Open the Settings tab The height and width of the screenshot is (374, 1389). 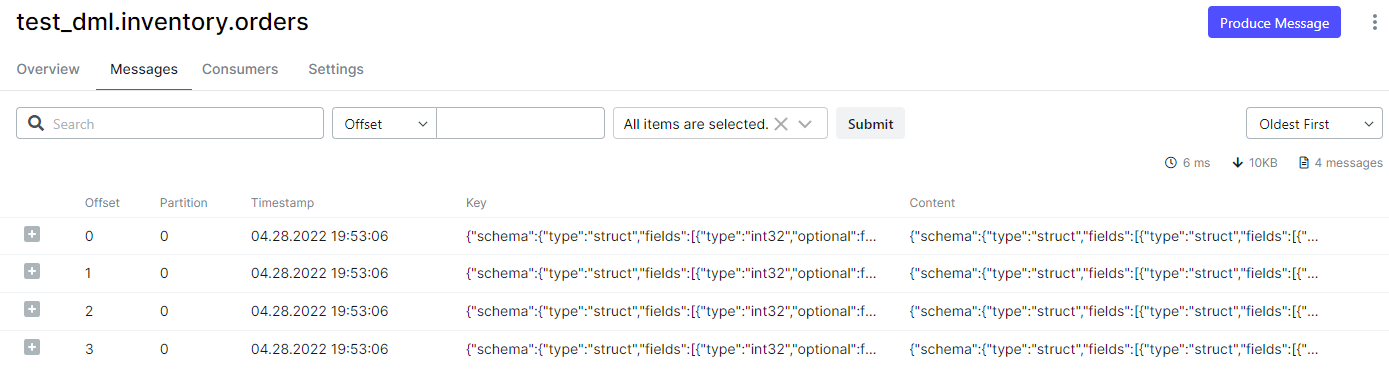[336, 69]
